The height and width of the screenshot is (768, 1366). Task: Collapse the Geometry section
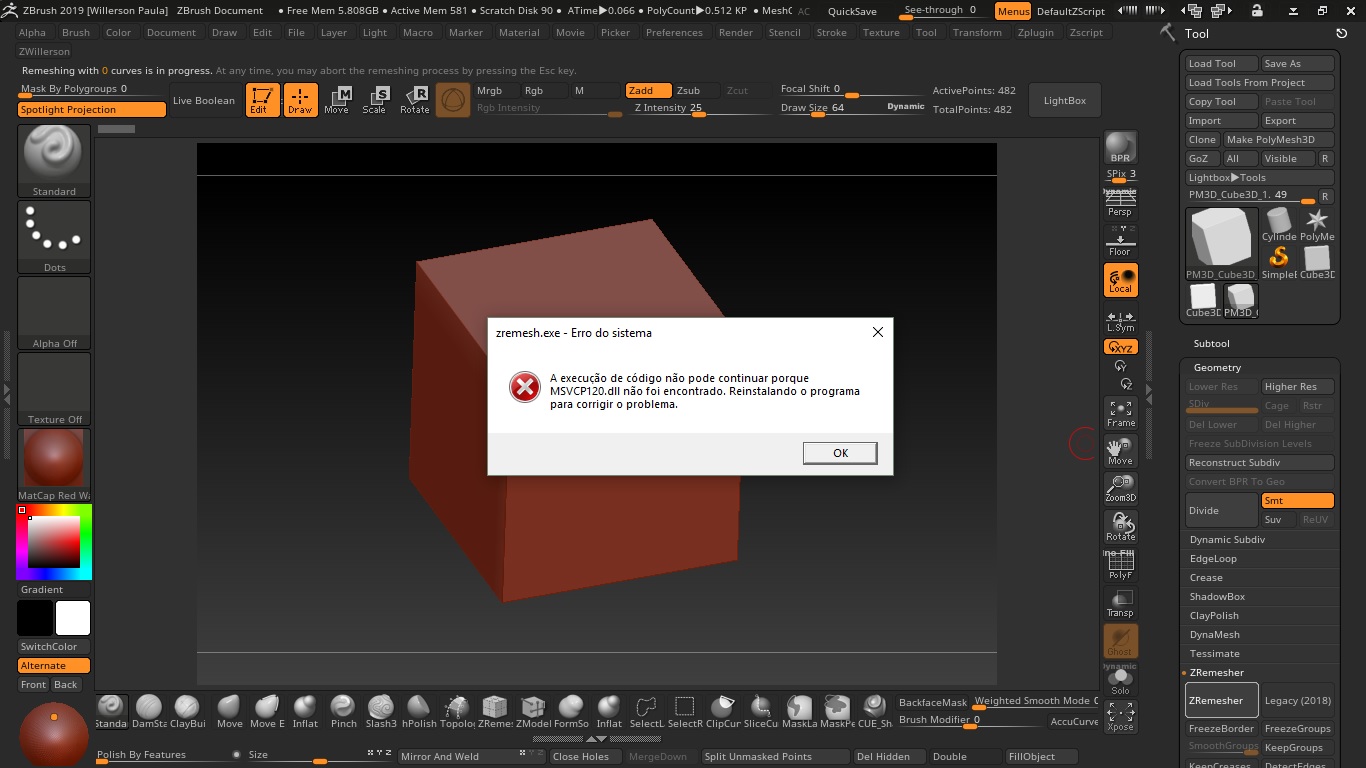(1217, 367)
